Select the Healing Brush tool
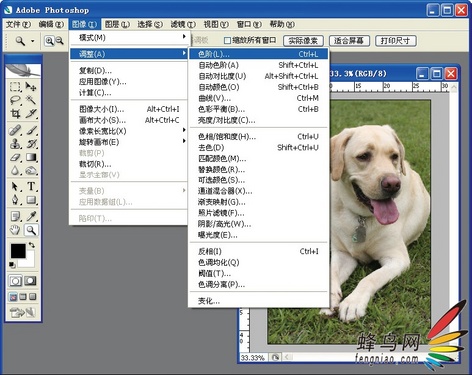 pos(15,130)
